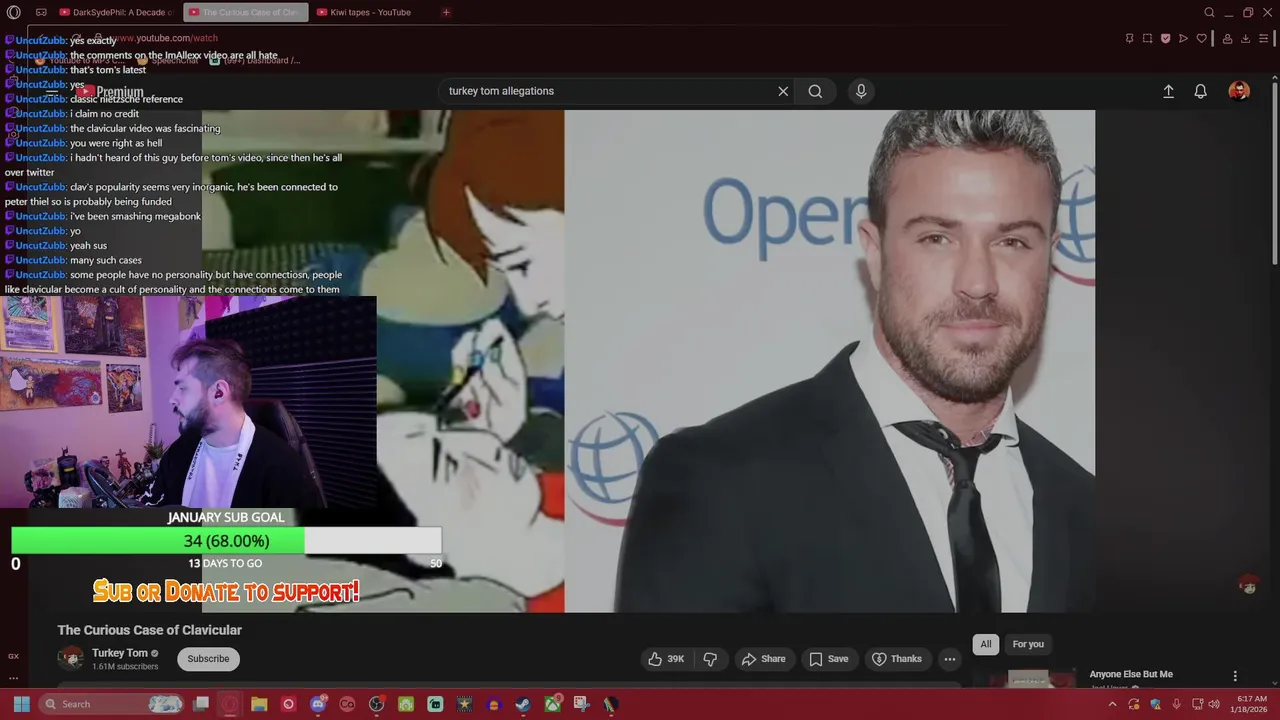The height and width of the screenshot is (720, 1280).
Task: Click the YouTube Premium logo
Action: click(x=111, y=91)
